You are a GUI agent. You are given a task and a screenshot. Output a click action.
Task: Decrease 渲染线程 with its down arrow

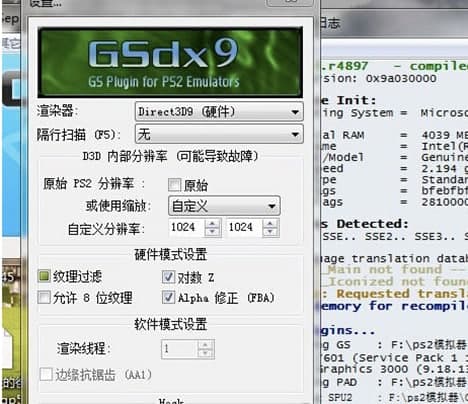click(x=206, y=354)
